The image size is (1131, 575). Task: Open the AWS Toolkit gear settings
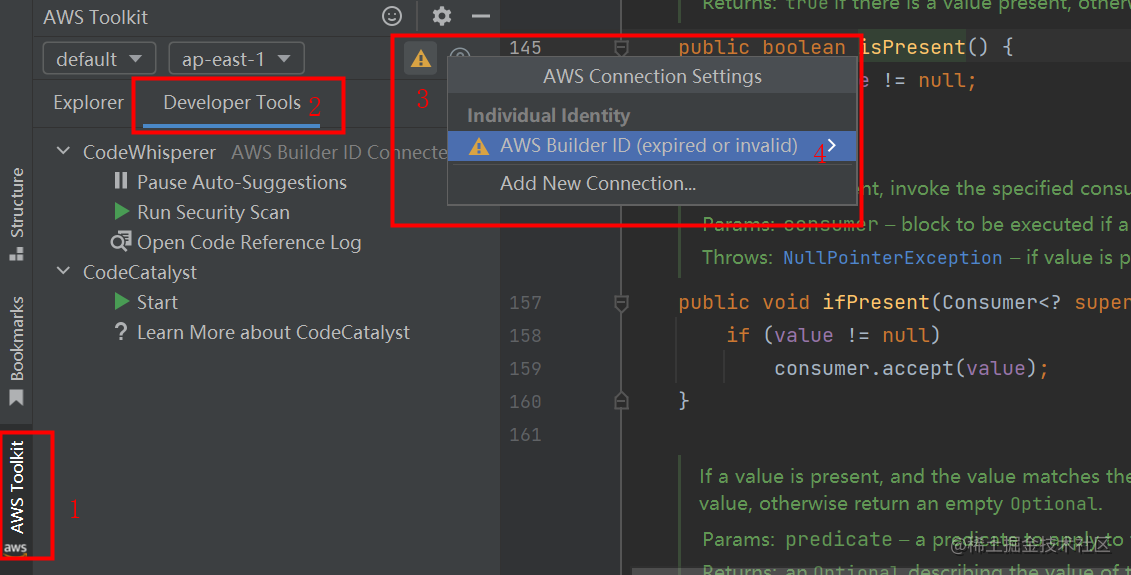click(x=441, y=16)
